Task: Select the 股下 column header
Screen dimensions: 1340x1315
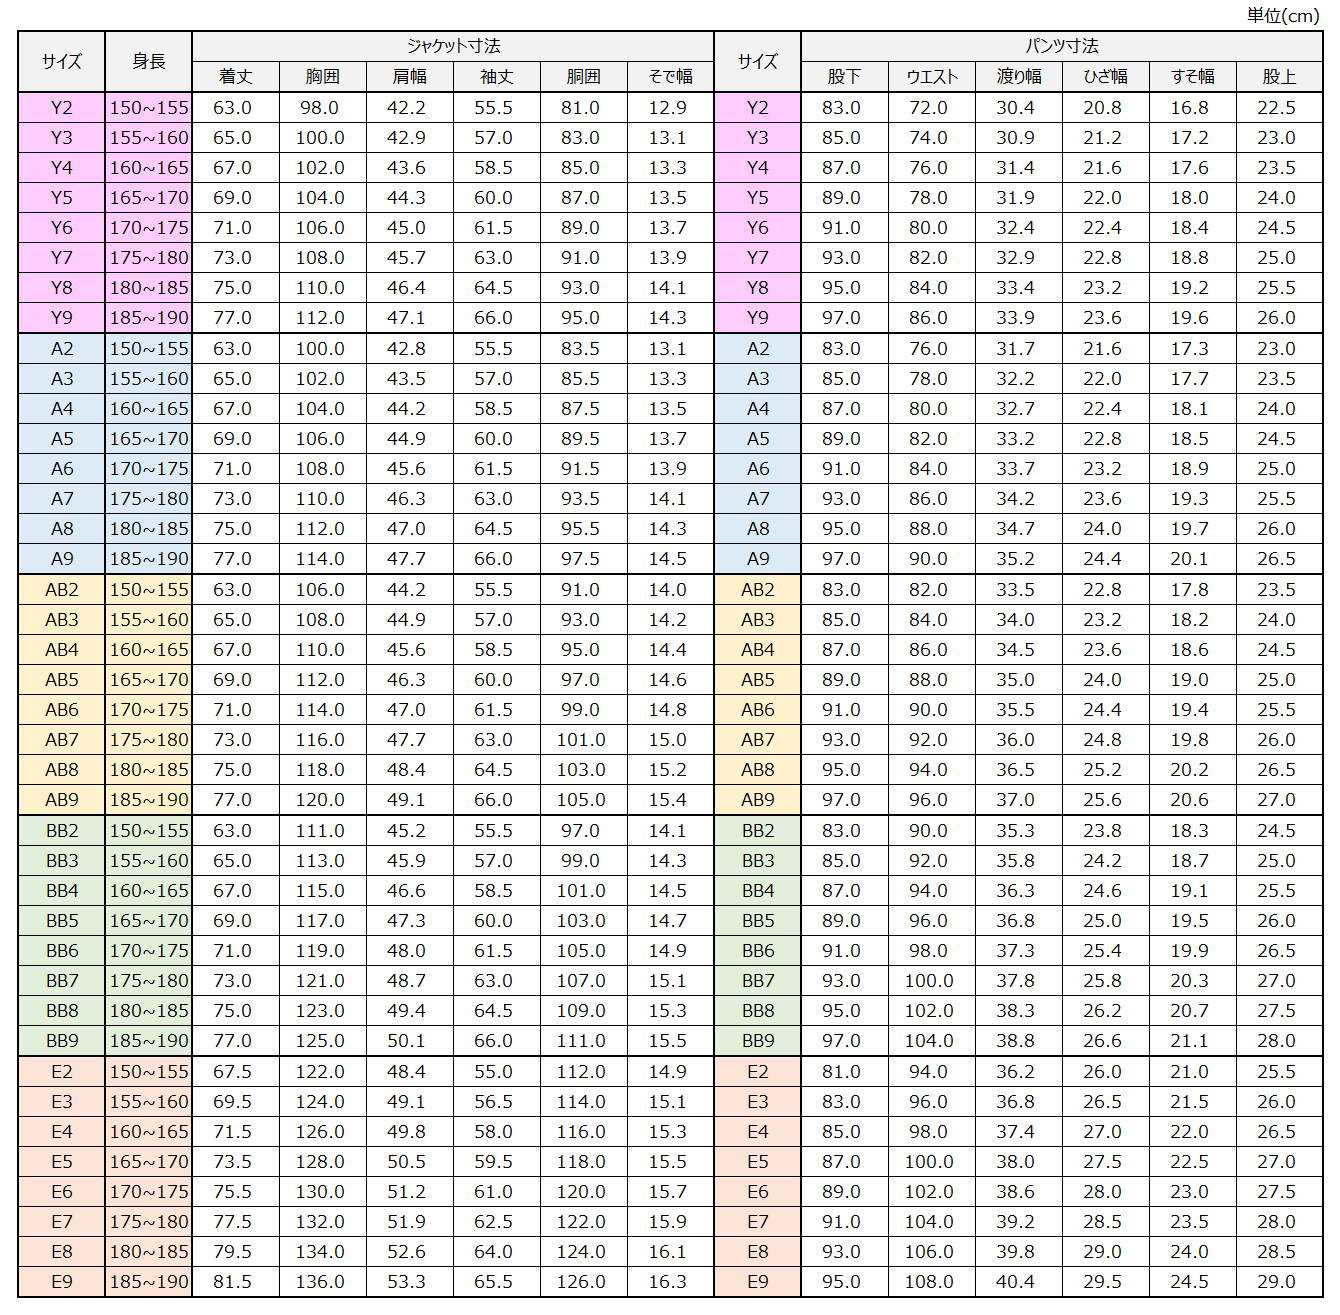Action: (844, 77)
